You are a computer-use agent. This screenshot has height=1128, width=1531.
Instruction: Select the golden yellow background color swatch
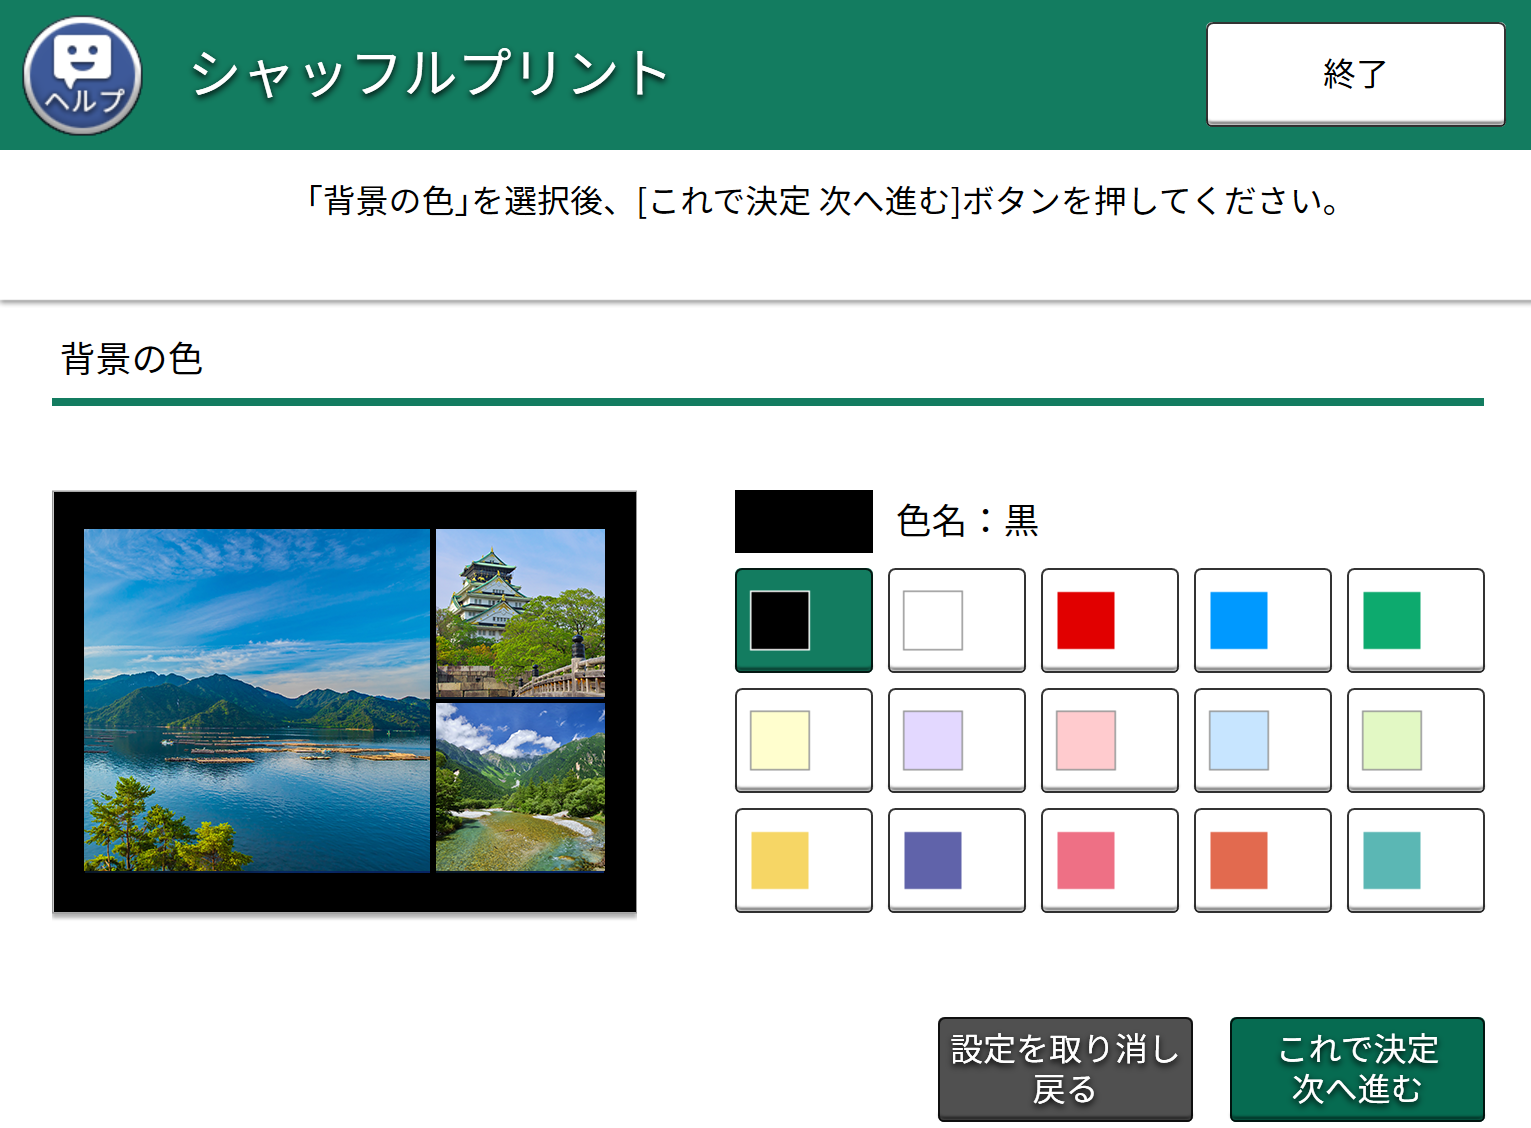tap(803, 860)
